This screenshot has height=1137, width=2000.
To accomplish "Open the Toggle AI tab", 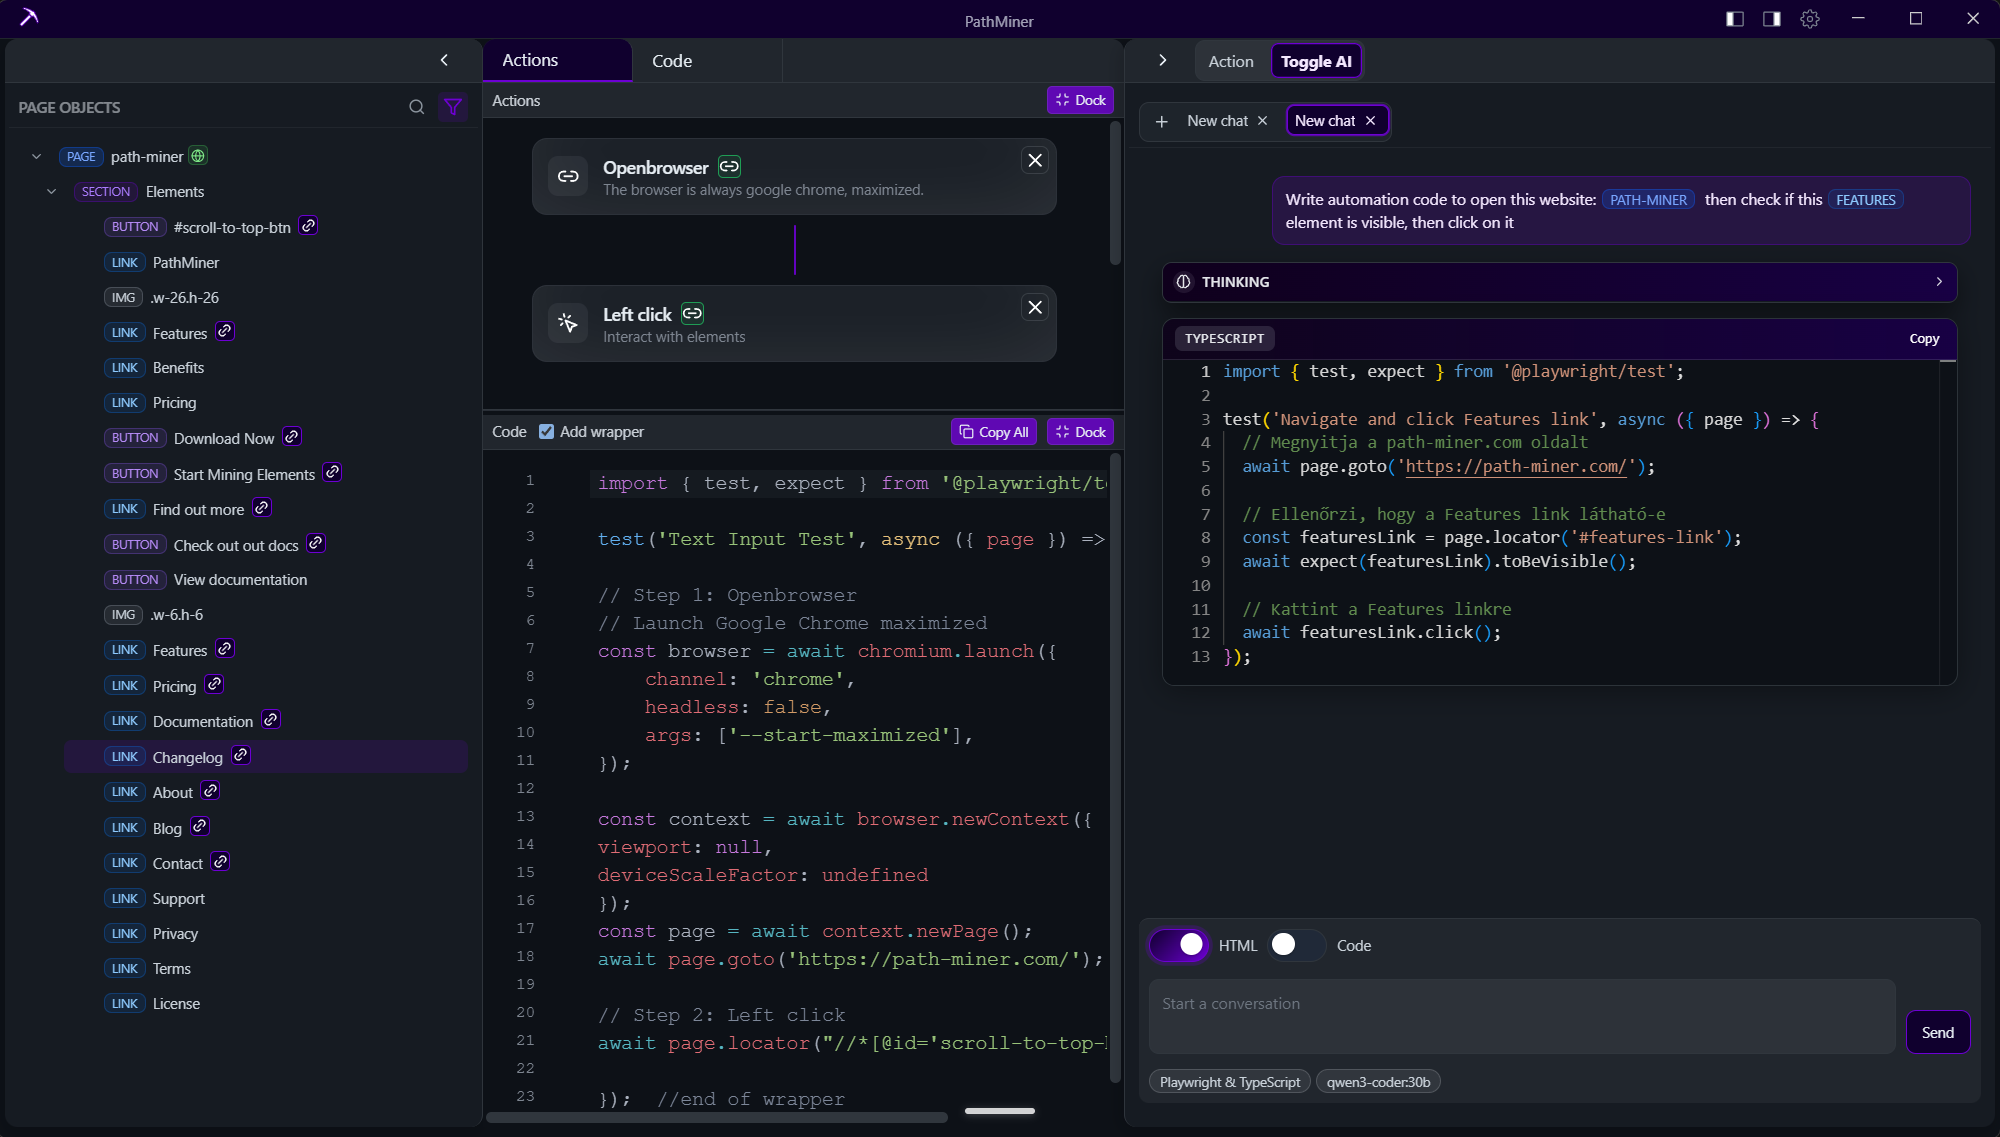I will pyautogui.click(x=1316, y=60).
